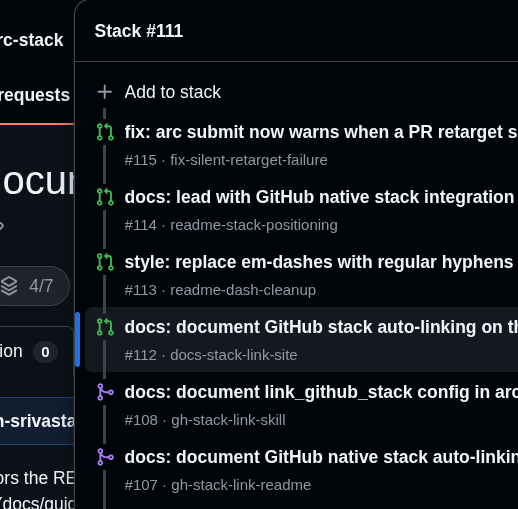Click open pull request icon for #115

point(105,132)
